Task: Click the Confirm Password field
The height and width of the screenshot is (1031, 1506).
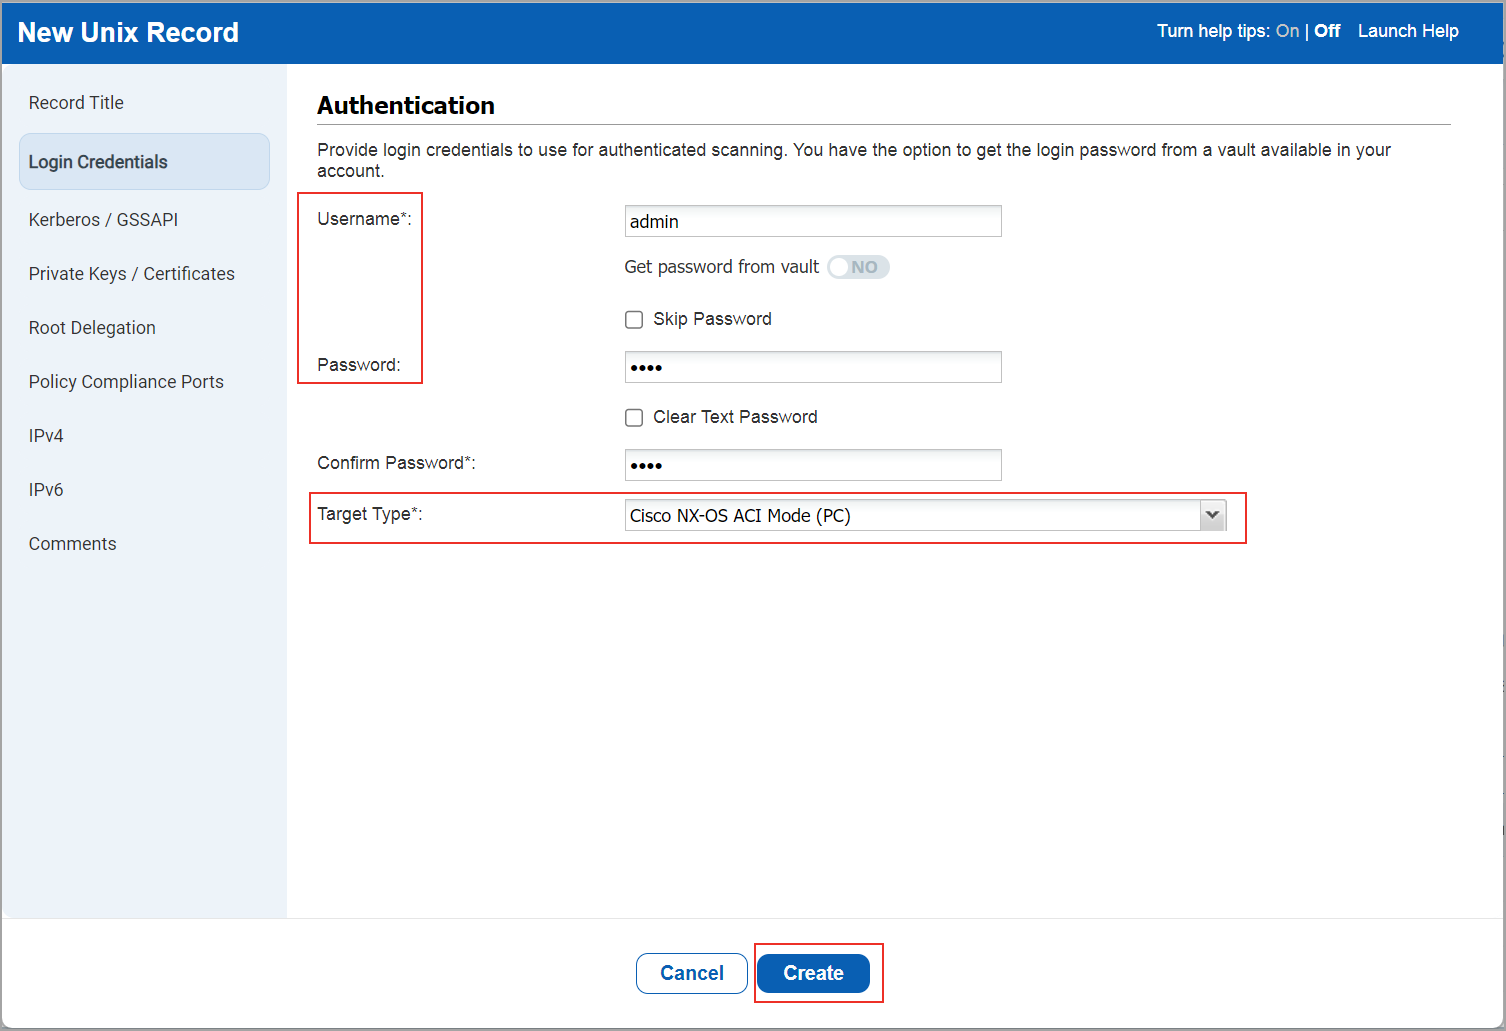Action: (812, 464)
